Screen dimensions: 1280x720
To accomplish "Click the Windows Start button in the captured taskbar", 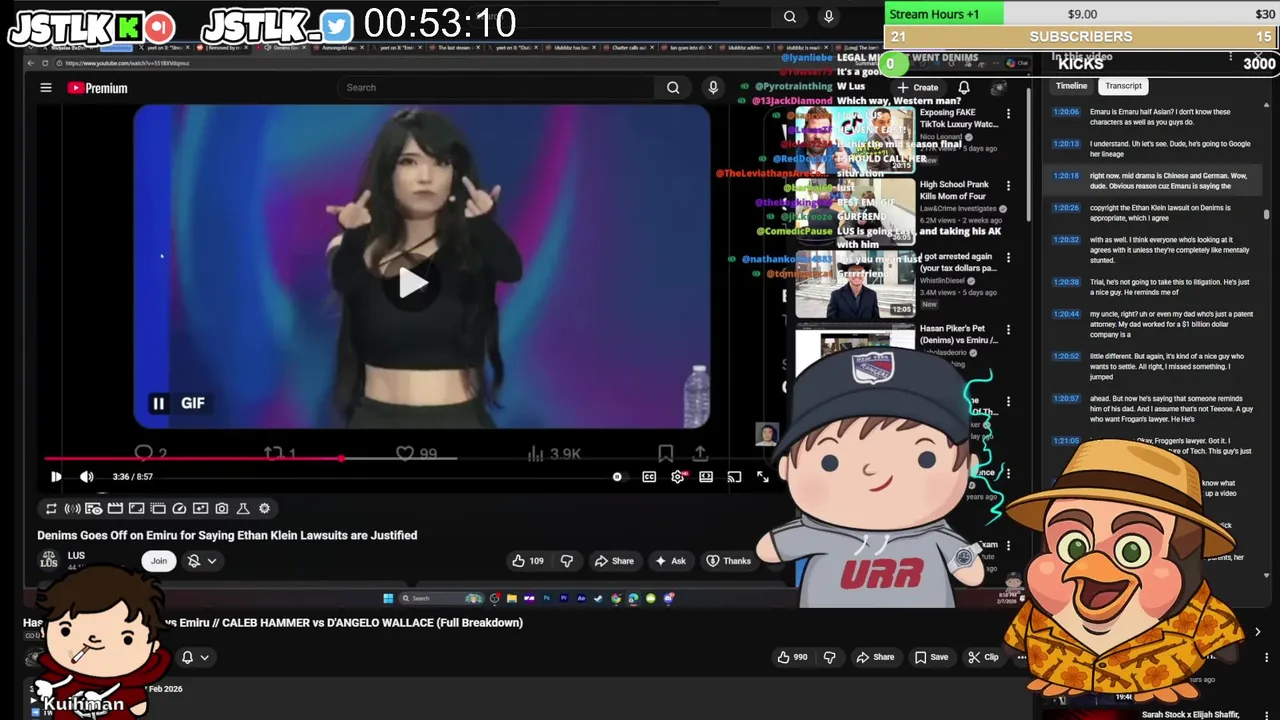I will [388, 599].
